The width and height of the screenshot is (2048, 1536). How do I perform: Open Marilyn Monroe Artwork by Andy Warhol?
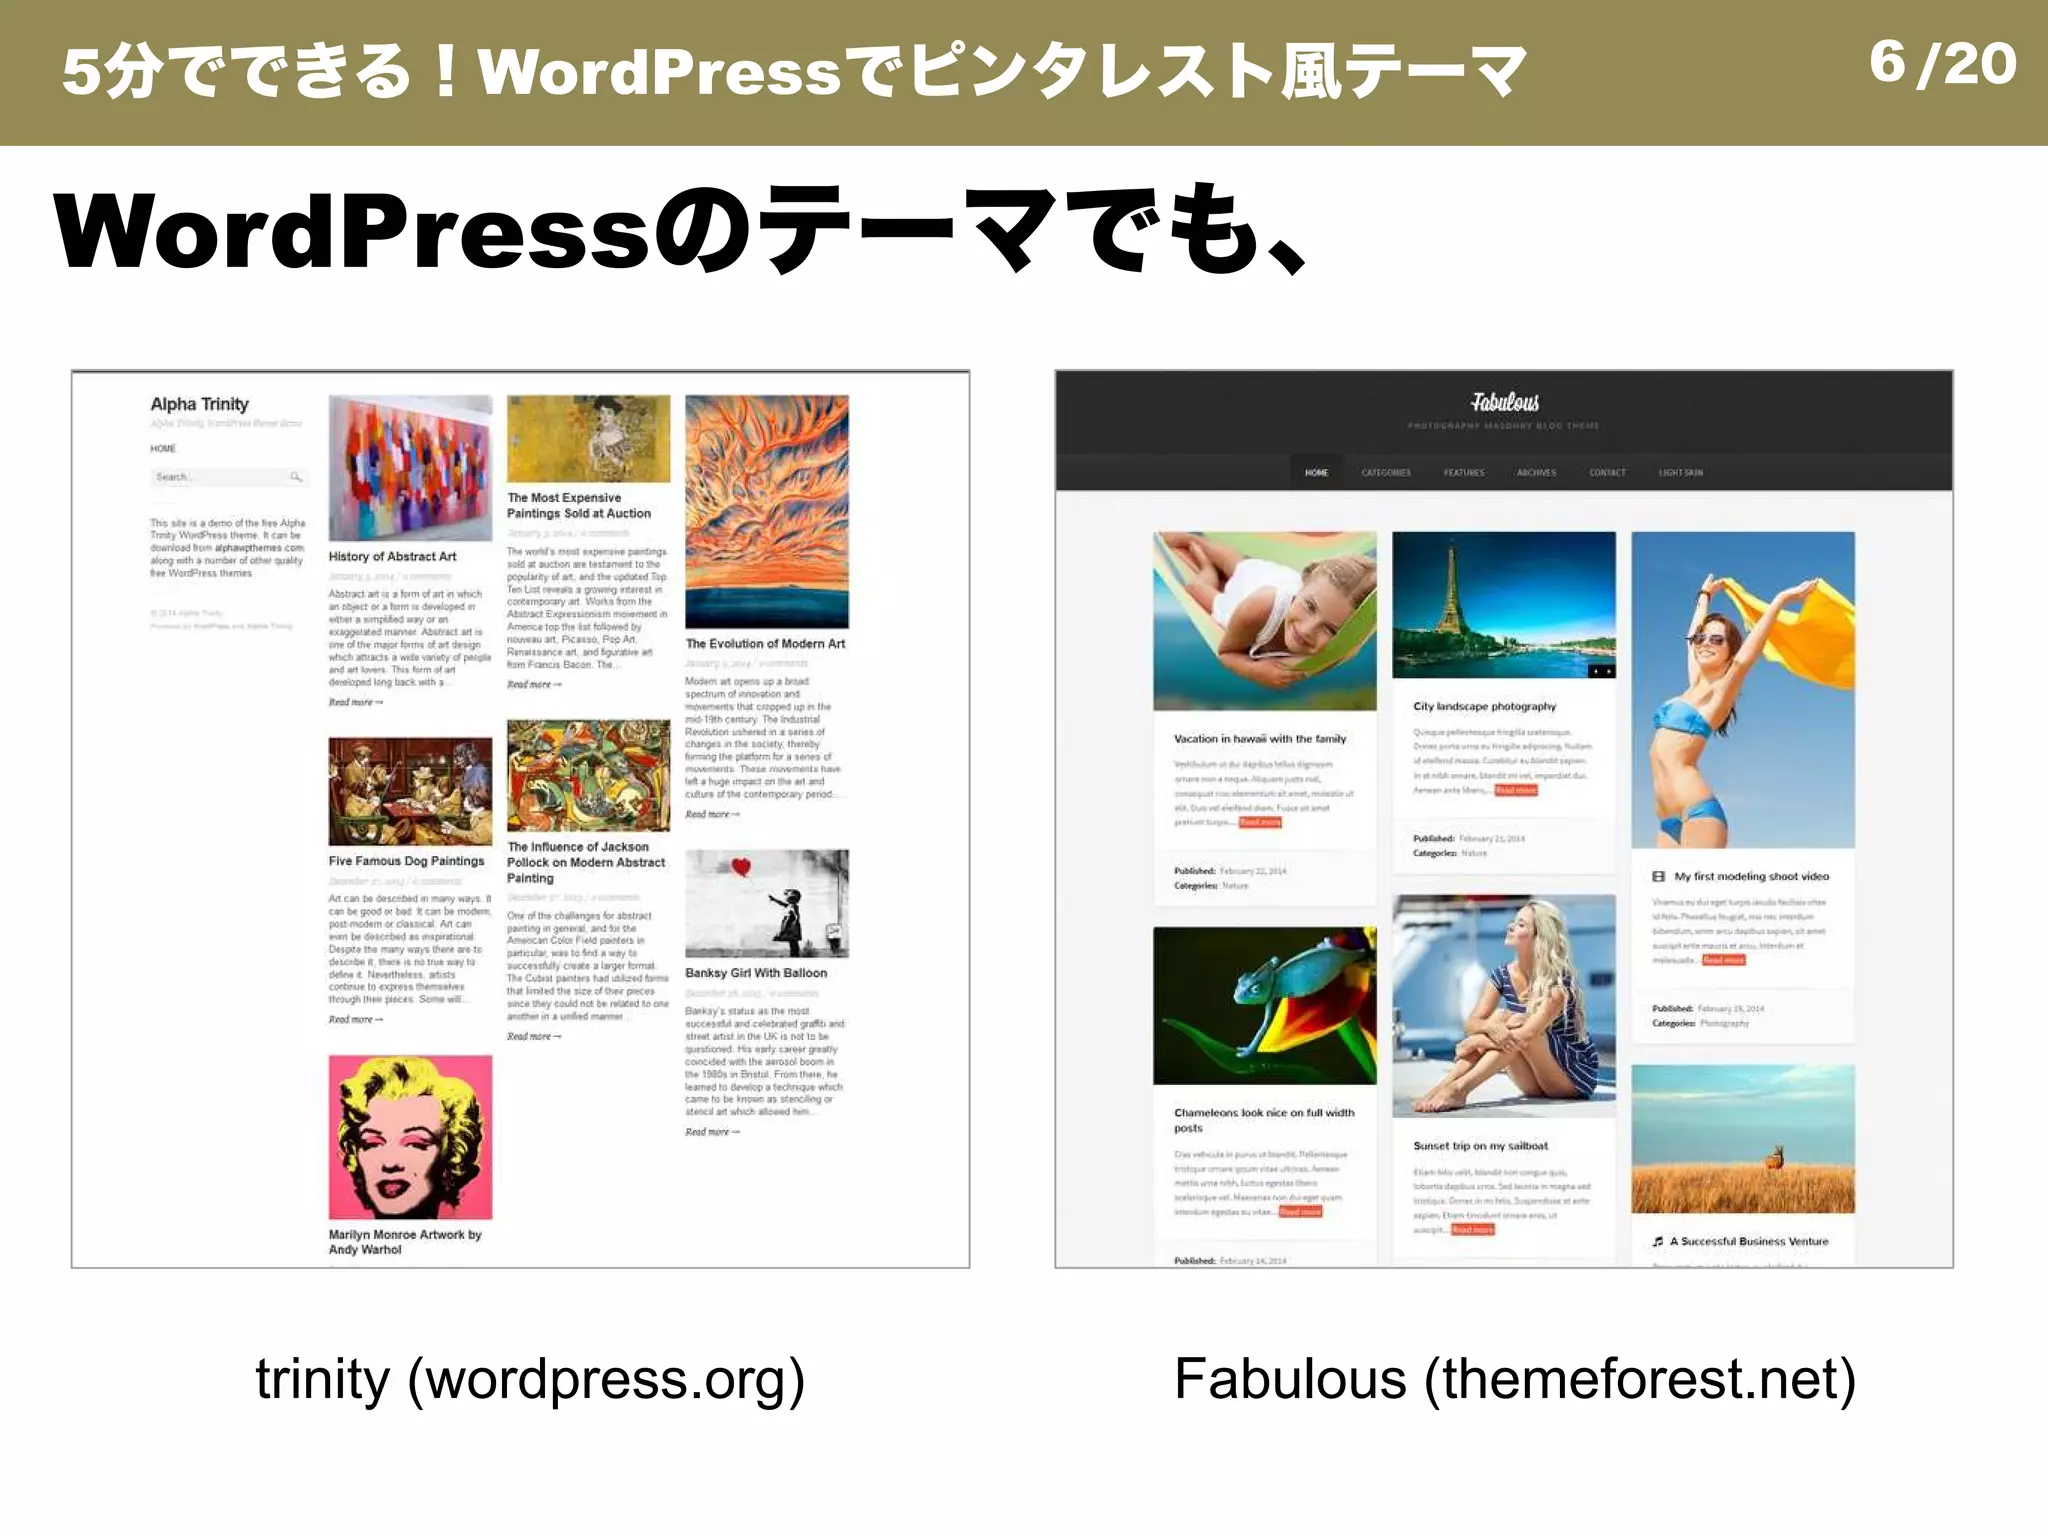pos(405,1242)
